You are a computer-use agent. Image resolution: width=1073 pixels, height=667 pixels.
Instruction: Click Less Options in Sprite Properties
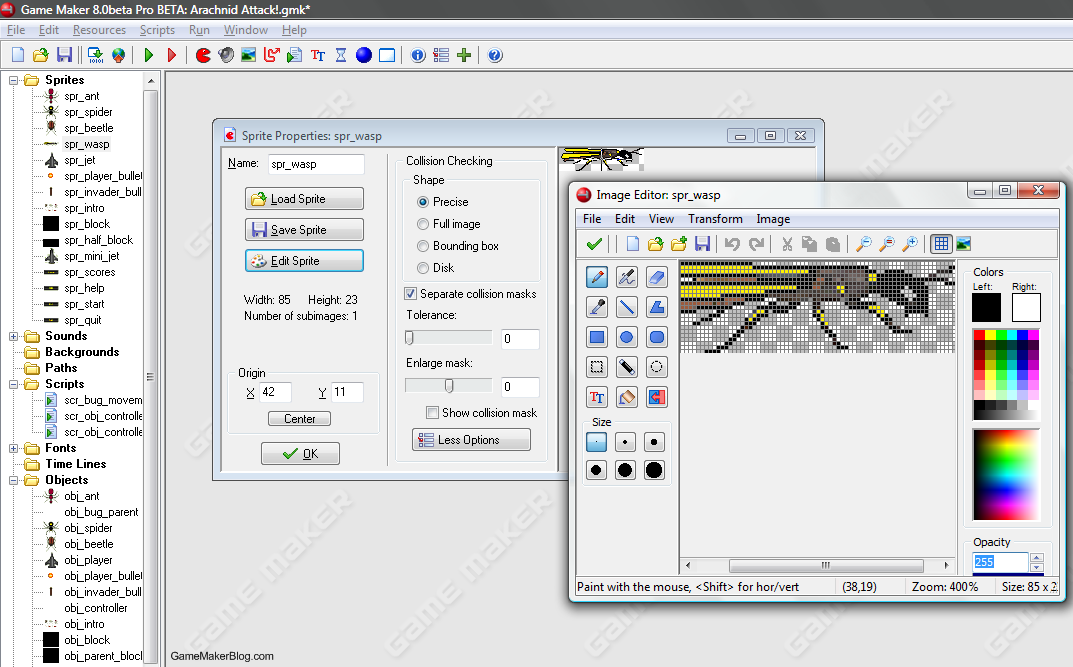click(470, 440)
